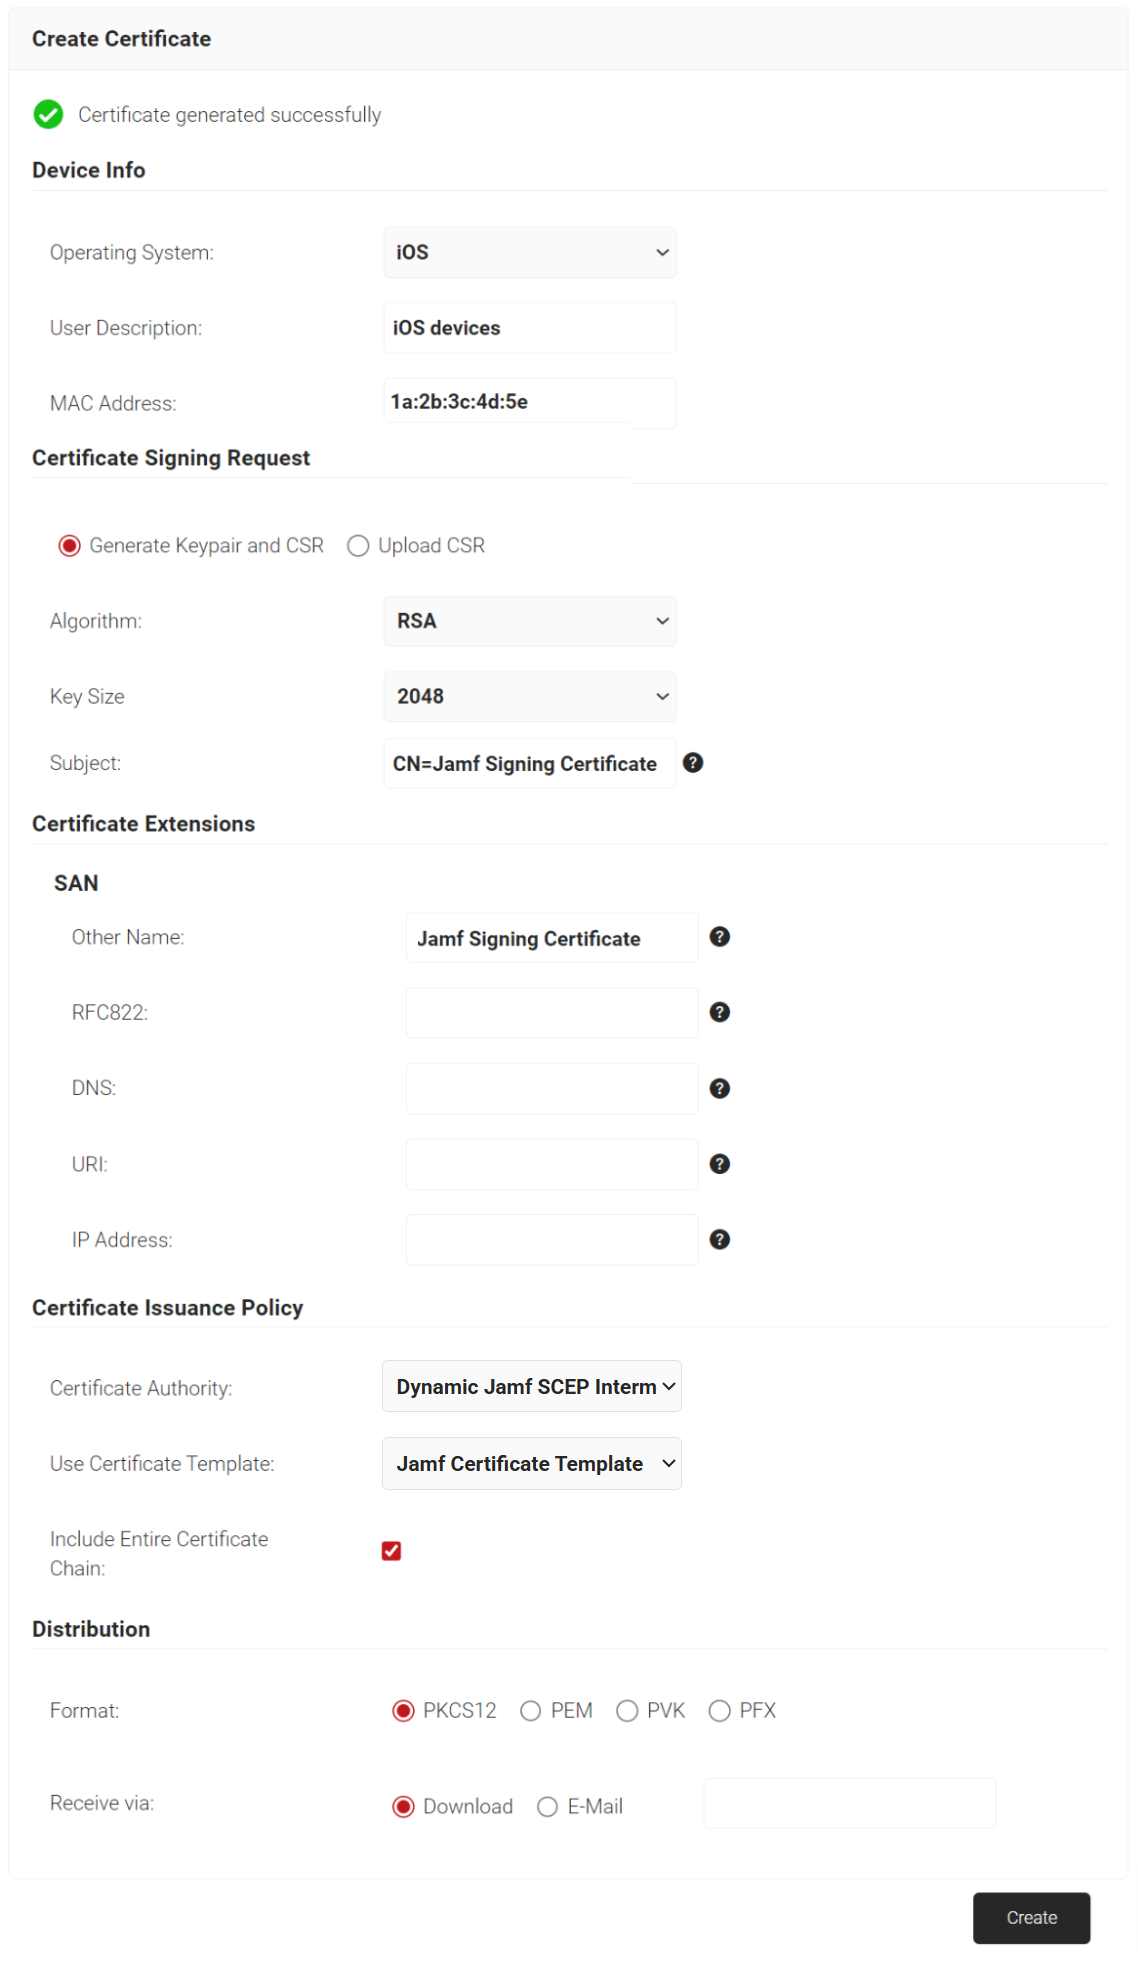
Task: Click the DNS input field
Action: click(x=552, y=1088)
